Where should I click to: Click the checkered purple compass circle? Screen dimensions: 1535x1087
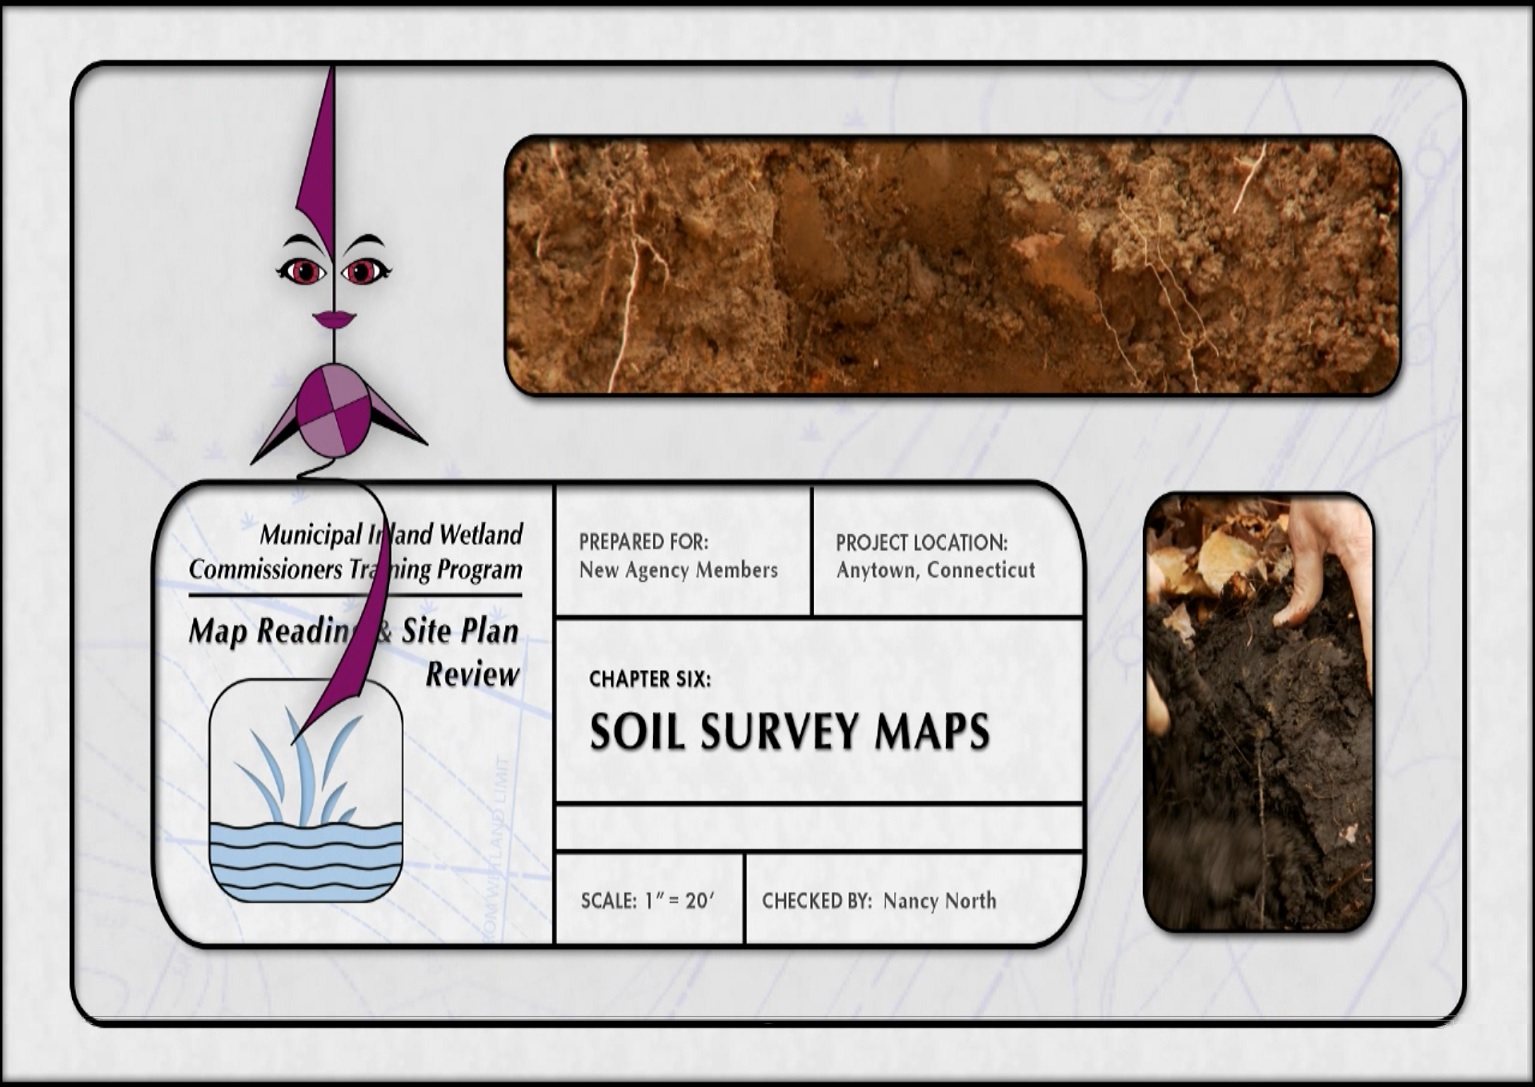[x=338, y=411]
